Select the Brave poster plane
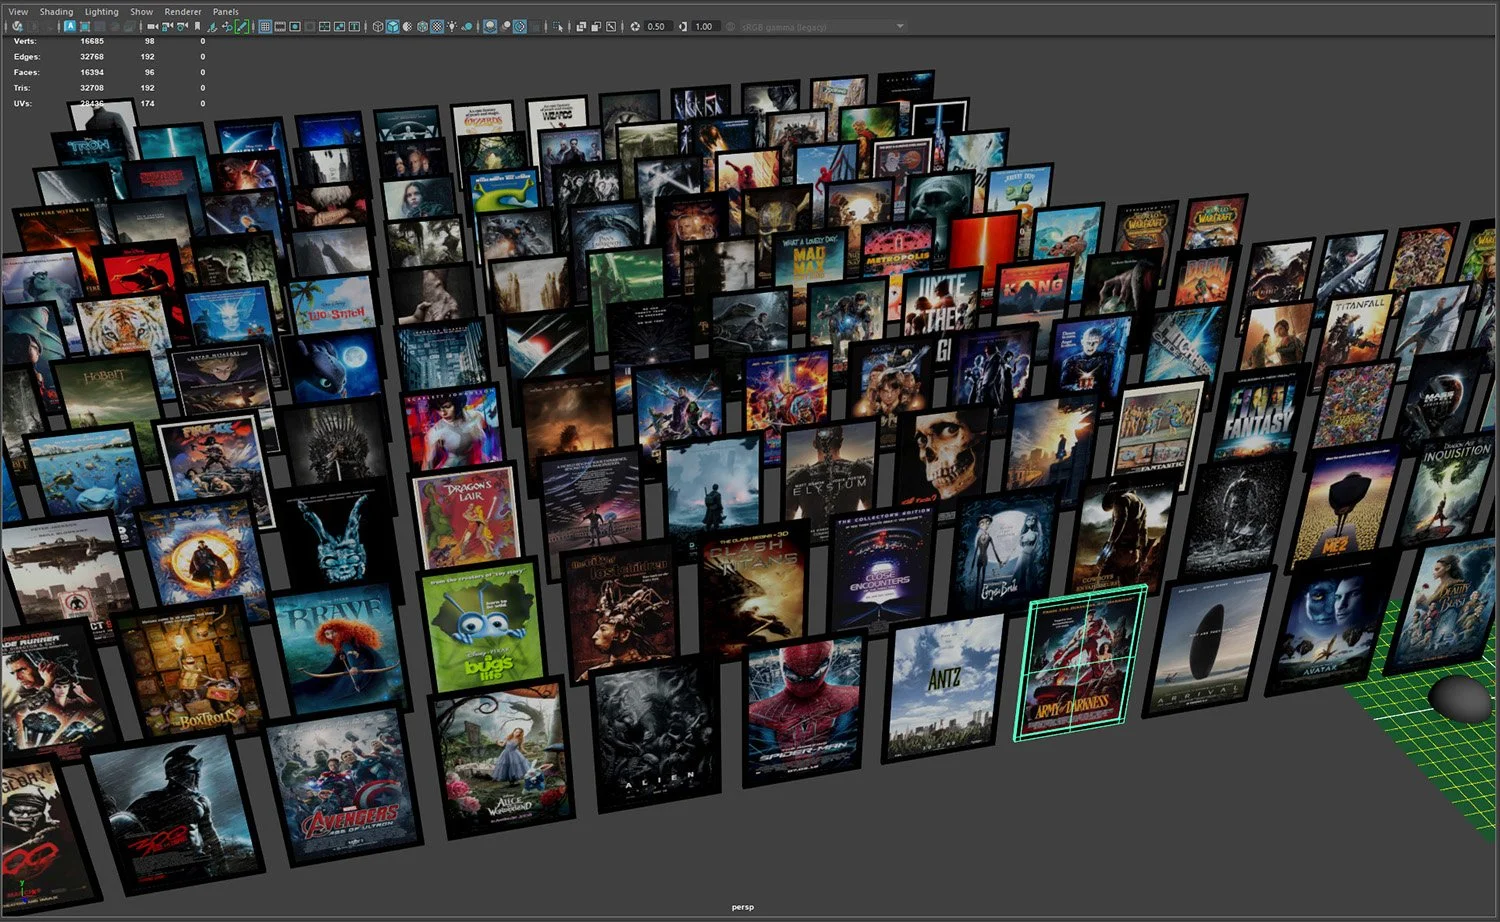Screen dimensions: 1500x922 tap(340, 649)
